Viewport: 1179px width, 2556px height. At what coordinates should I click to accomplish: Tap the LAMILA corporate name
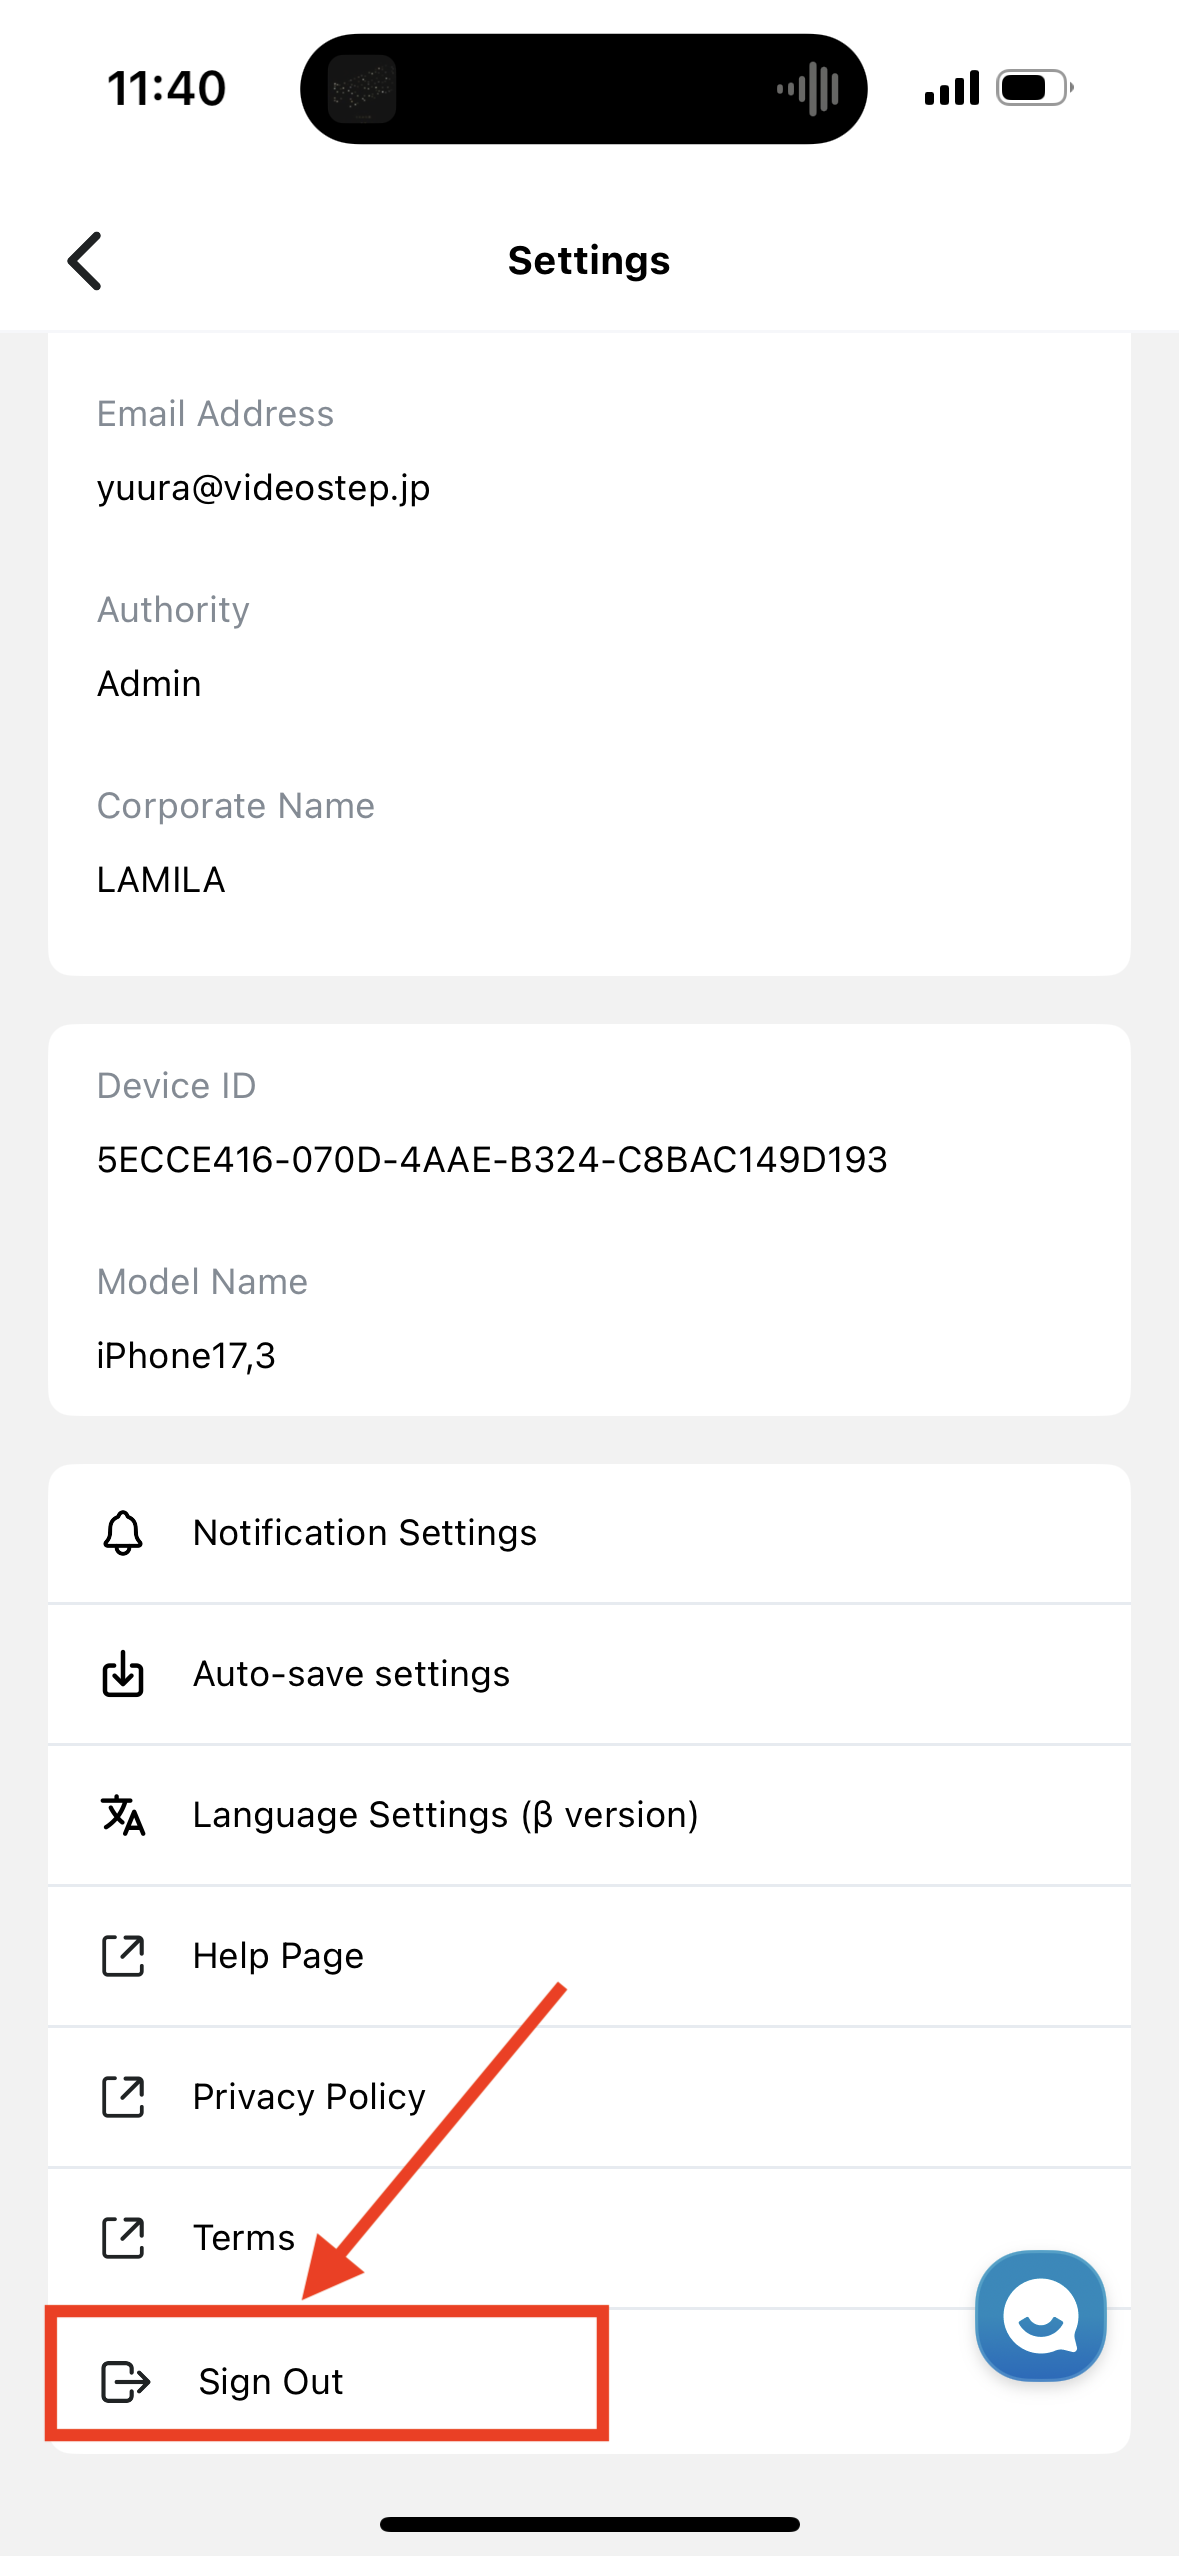coord(161,880)
